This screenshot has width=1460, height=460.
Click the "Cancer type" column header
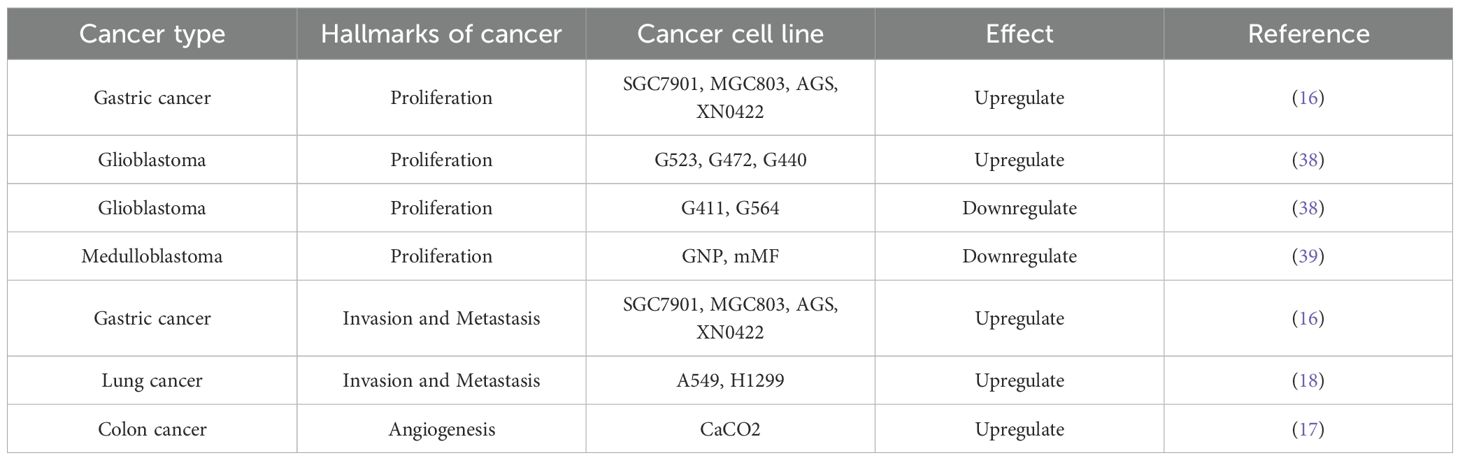152,34
